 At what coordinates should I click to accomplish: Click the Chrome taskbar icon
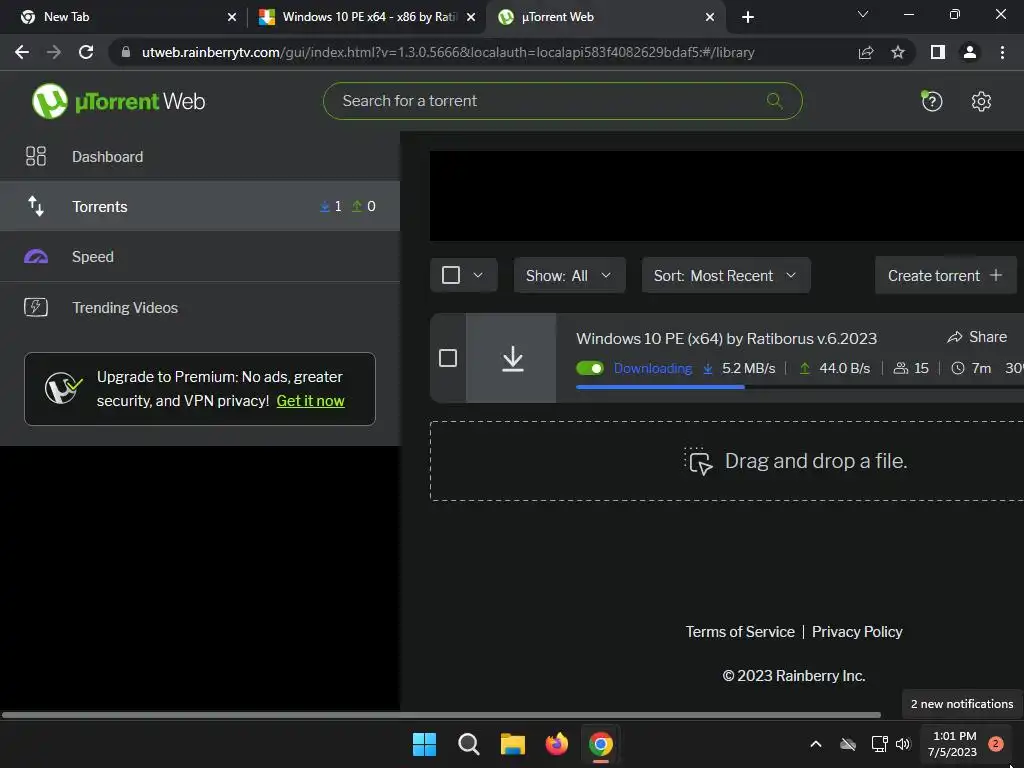(x=601, y=744)
